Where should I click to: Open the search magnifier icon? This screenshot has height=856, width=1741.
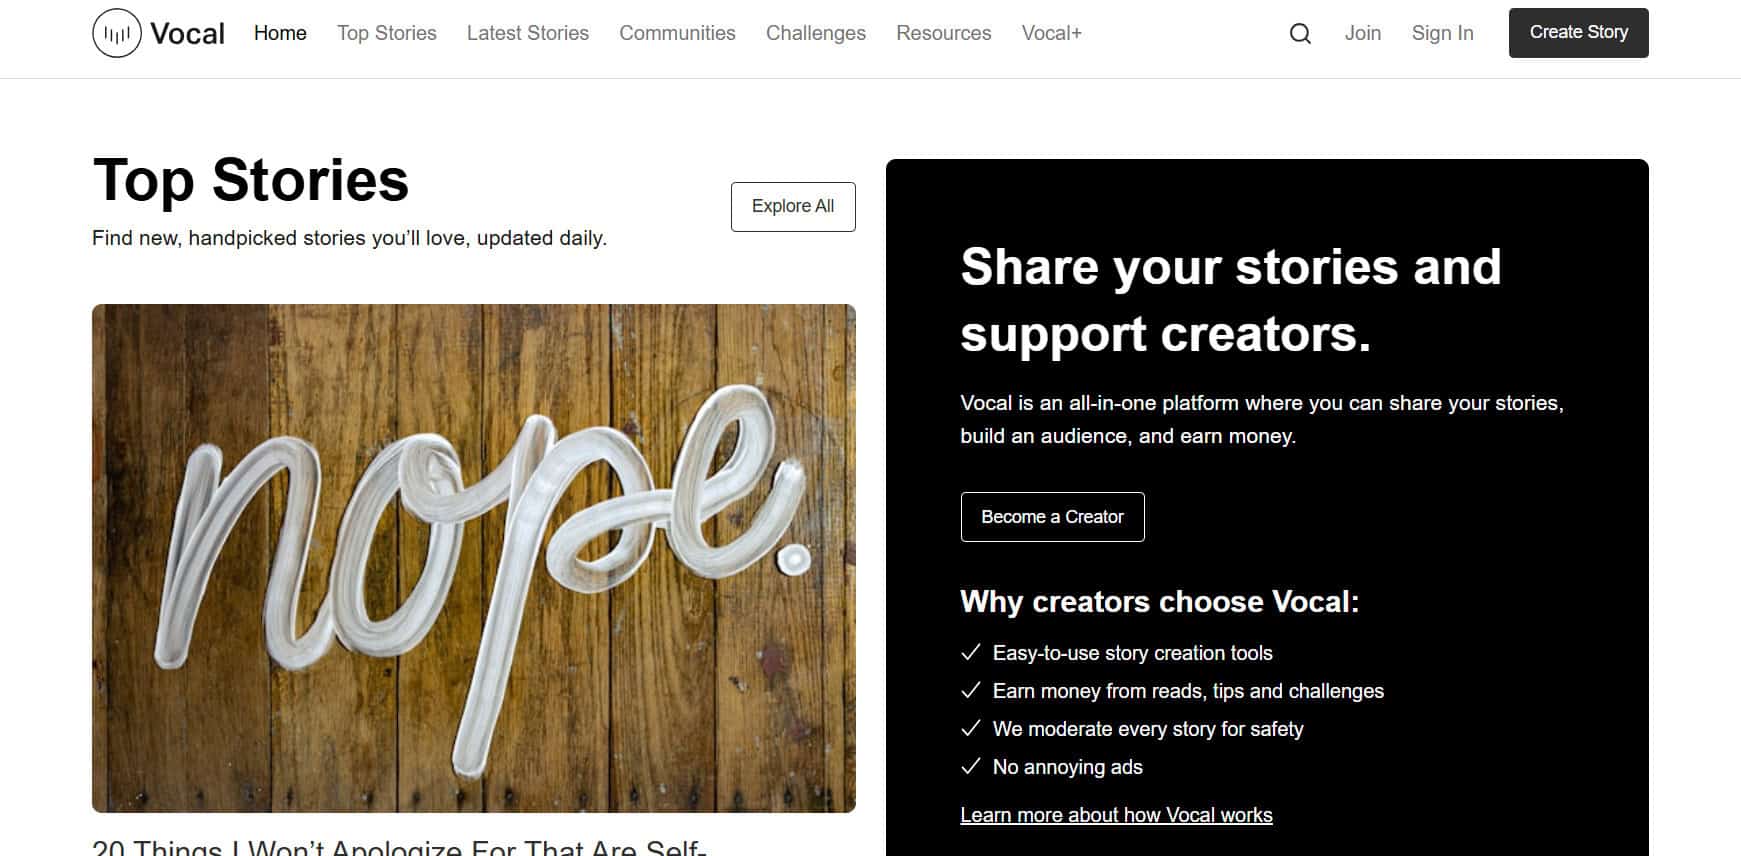(x=1300, y=33)
